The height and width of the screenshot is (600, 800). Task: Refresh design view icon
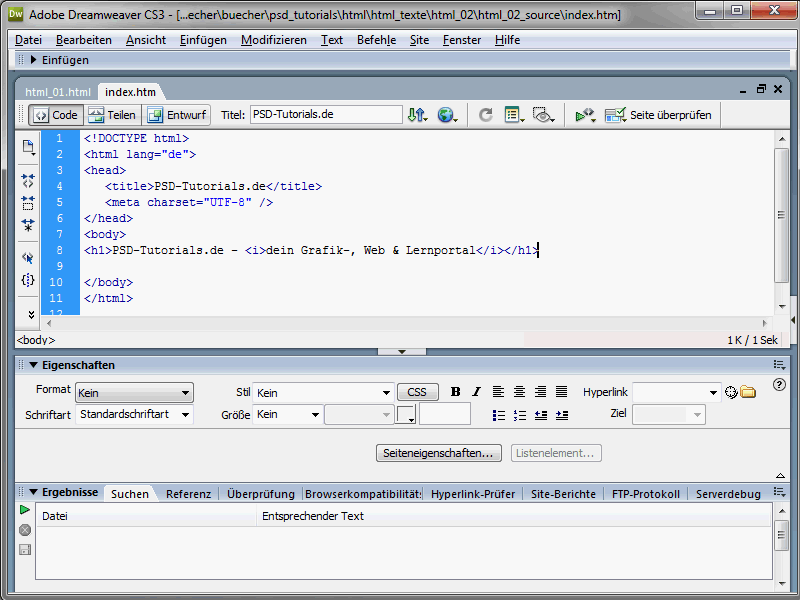(x=486, y=115)
